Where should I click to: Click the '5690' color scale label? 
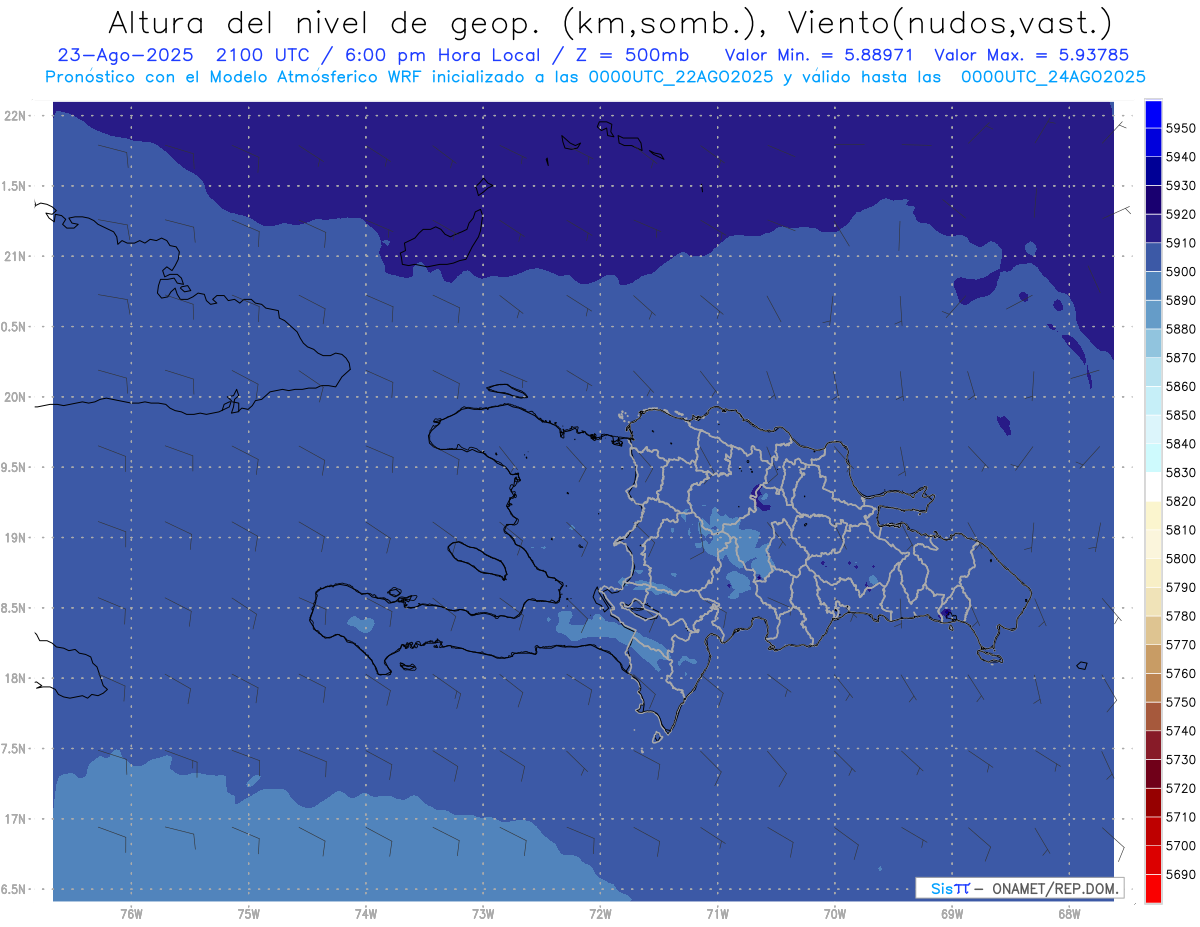[1180, 875]
